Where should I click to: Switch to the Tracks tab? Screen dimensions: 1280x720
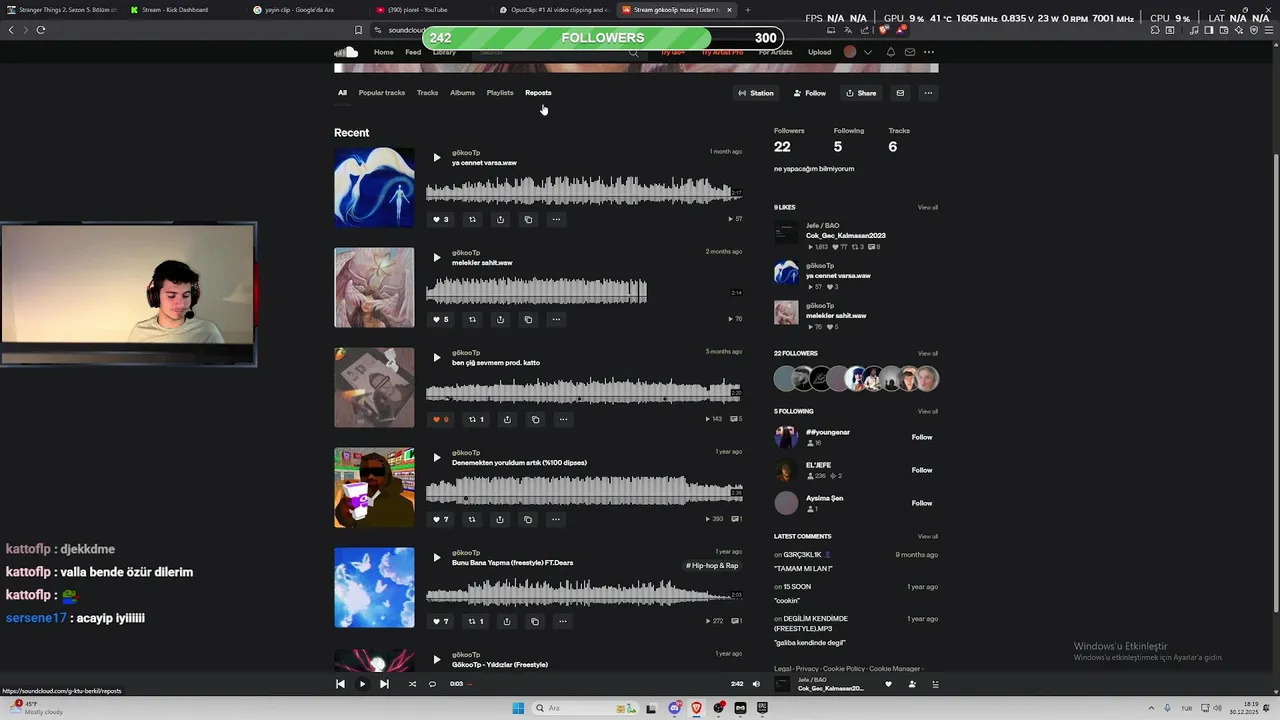point(427,93)
